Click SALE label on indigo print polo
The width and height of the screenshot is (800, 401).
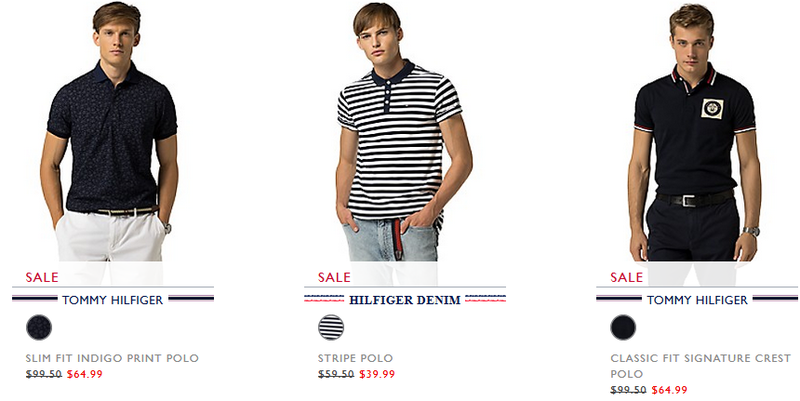[x=42, y=278]
